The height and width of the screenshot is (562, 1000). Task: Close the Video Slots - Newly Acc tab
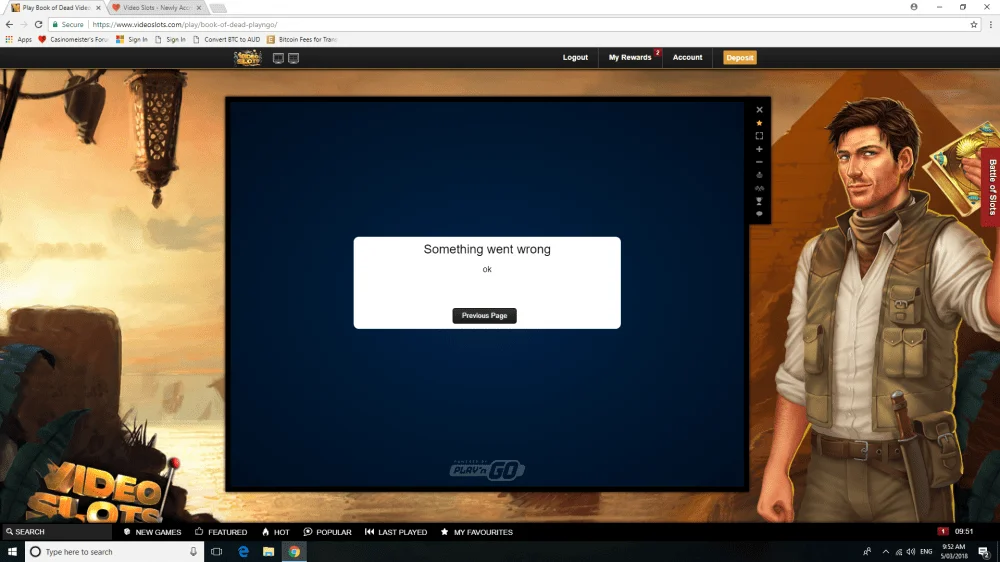pos(199,8)
